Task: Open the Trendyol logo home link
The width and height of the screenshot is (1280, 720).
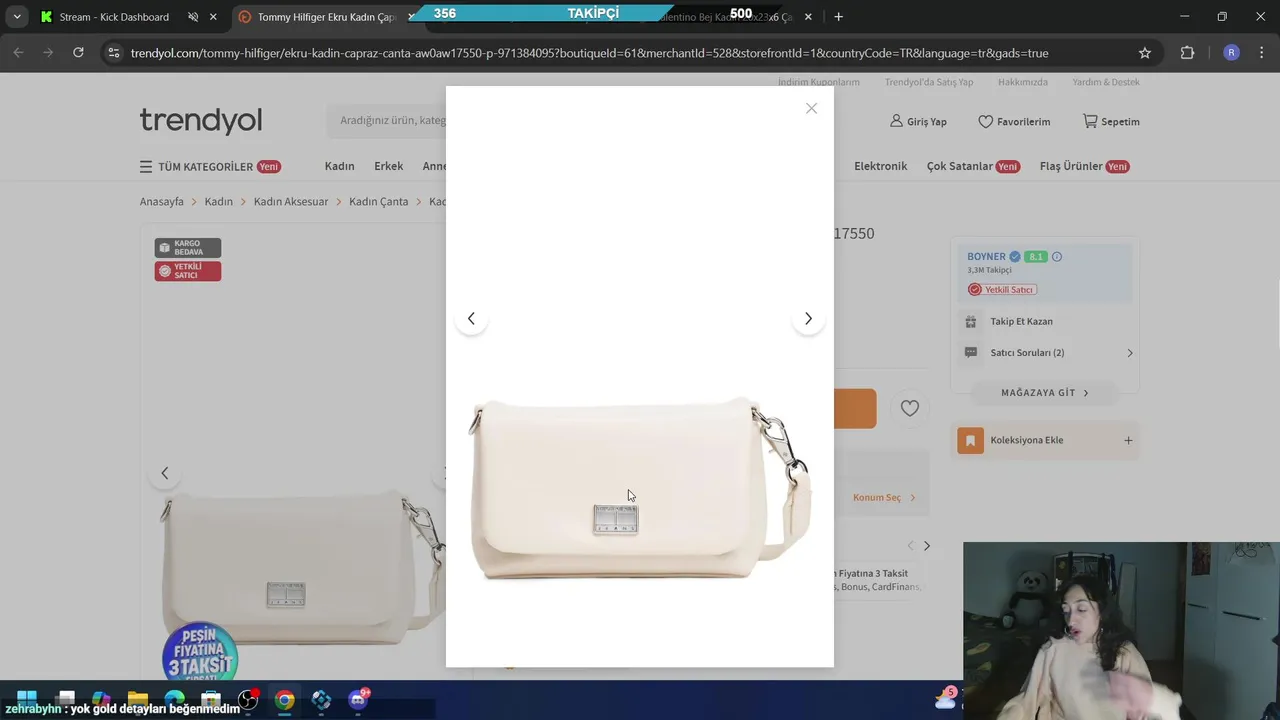Action: pyautogui.click(x=201, y=121)
